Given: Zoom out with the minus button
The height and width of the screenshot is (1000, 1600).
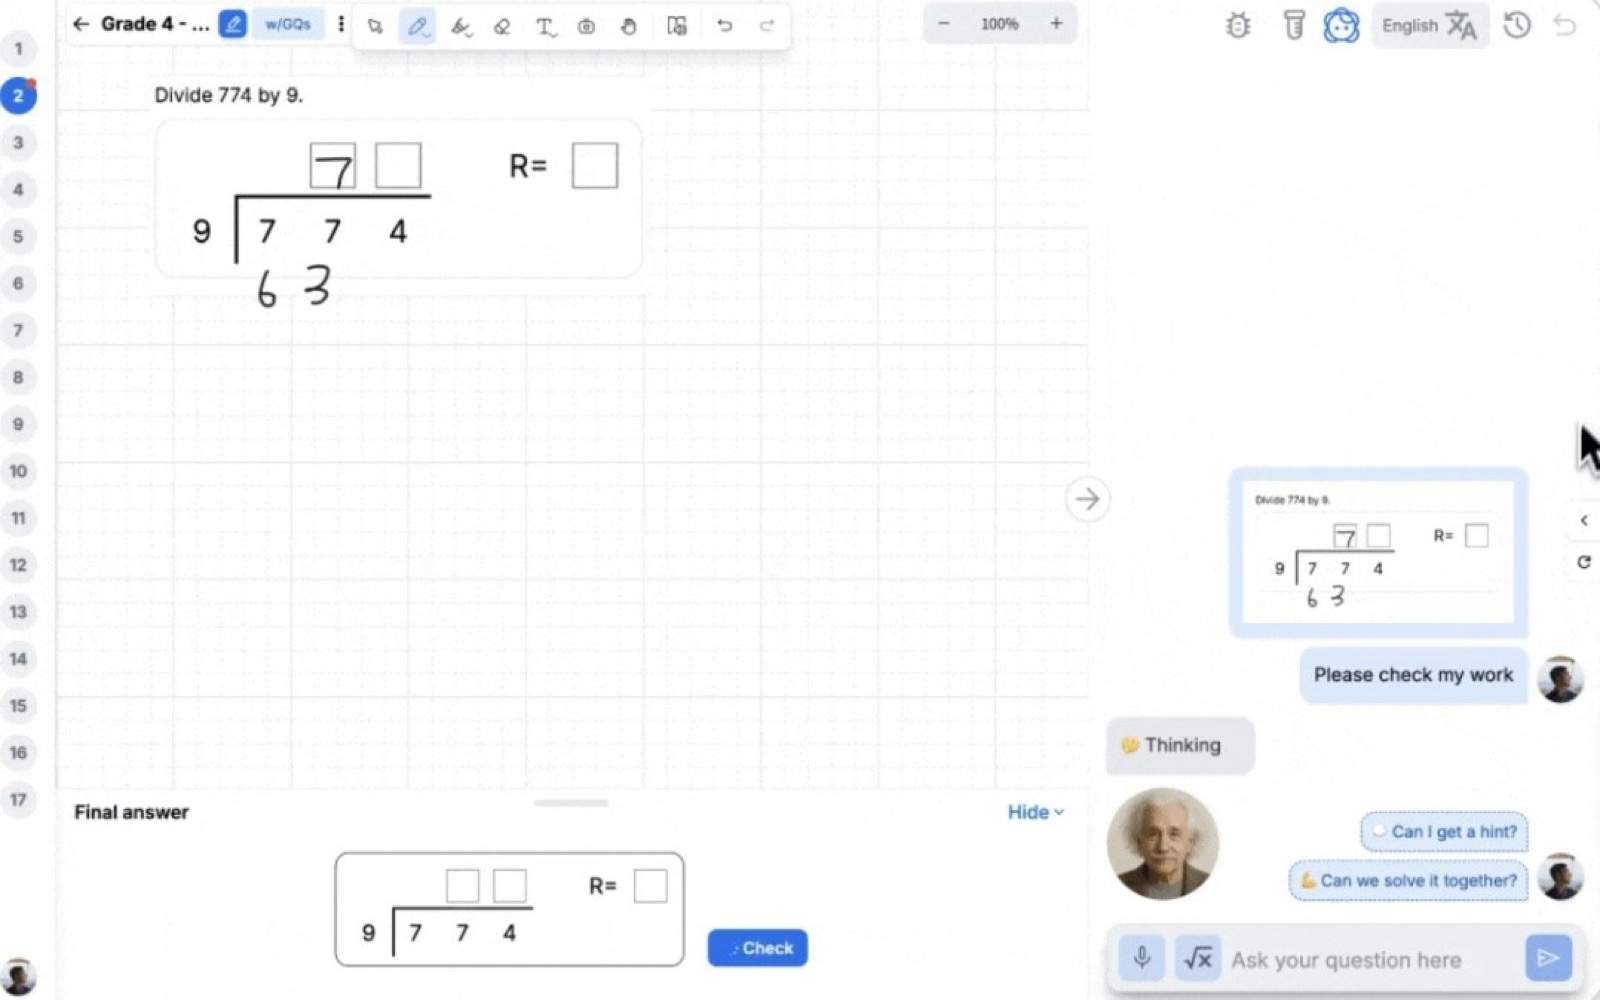Looking at the screenshot, I should 943,23.
